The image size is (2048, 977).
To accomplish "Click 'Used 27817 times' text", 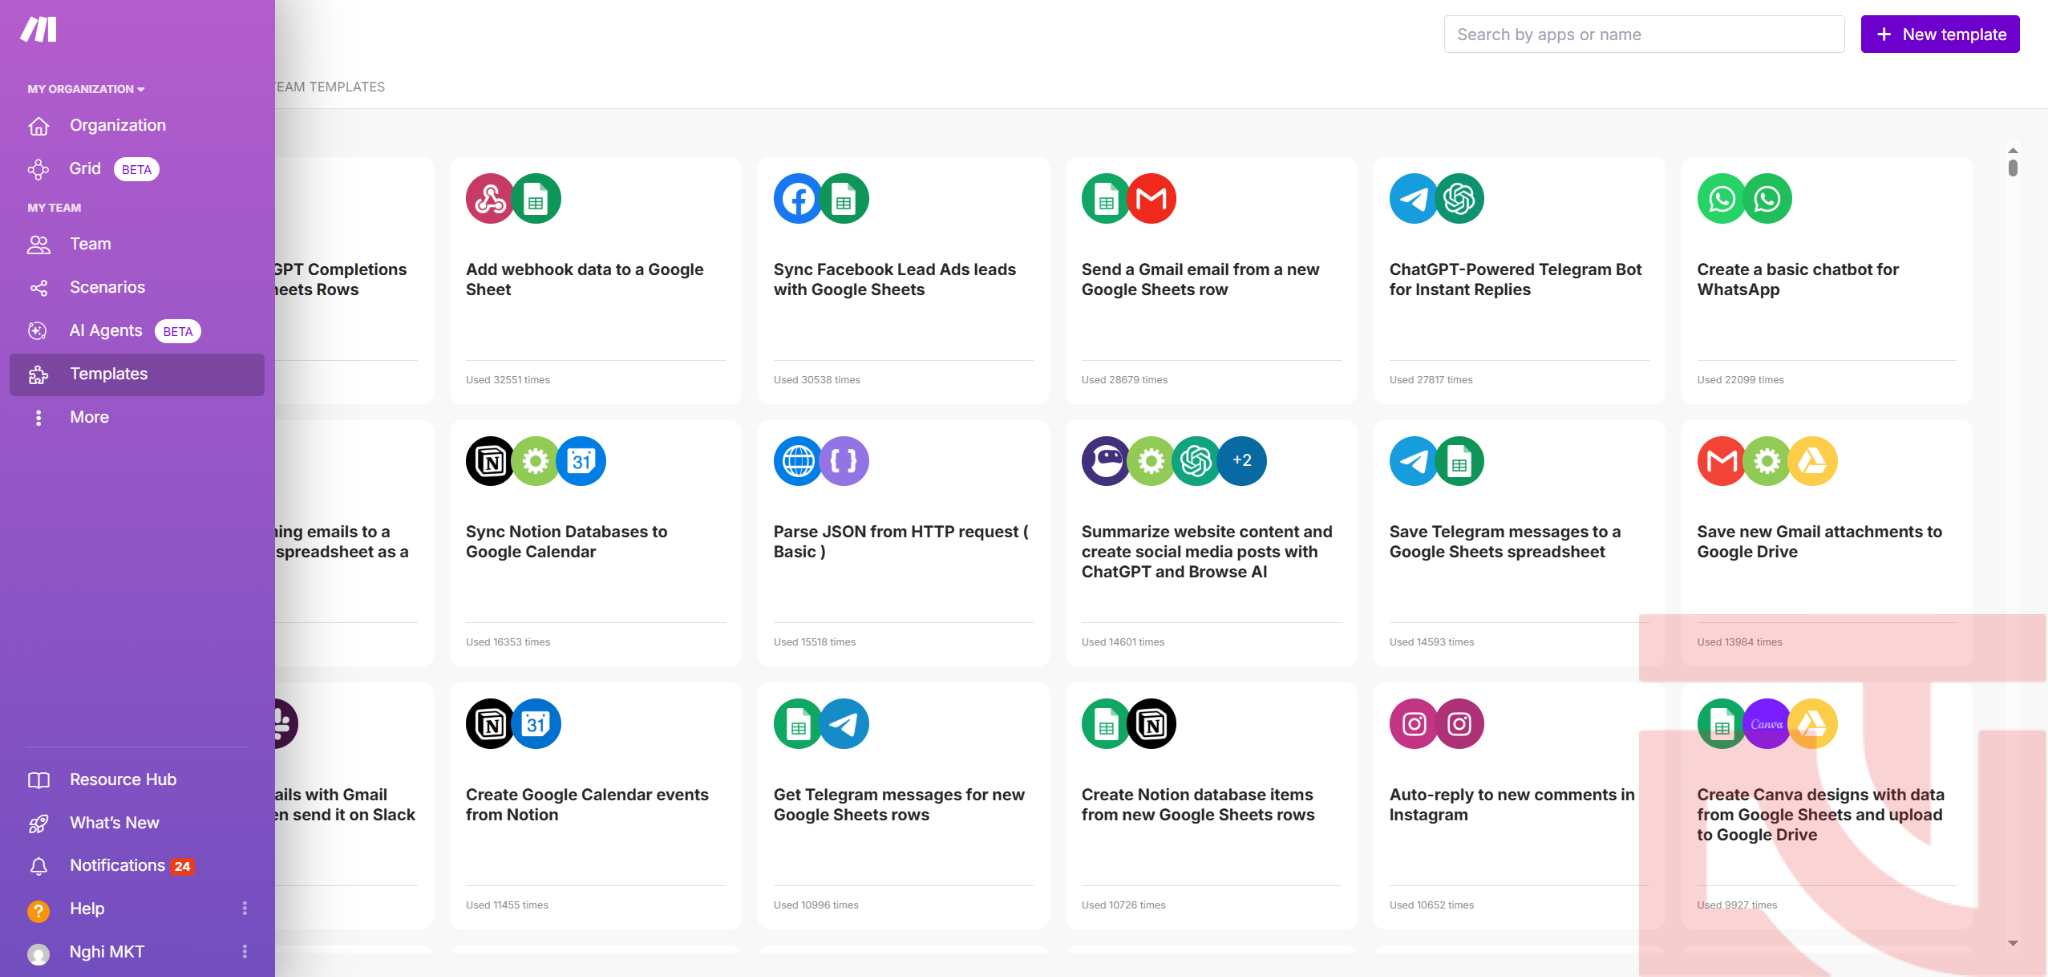I will (1431, 380).
